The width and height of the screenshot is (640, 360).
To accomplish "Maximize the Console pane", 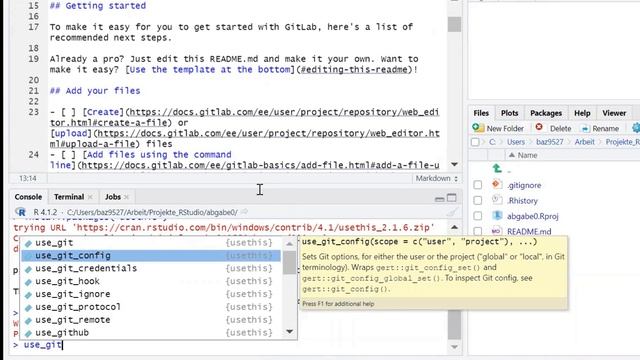I will 451,198.
